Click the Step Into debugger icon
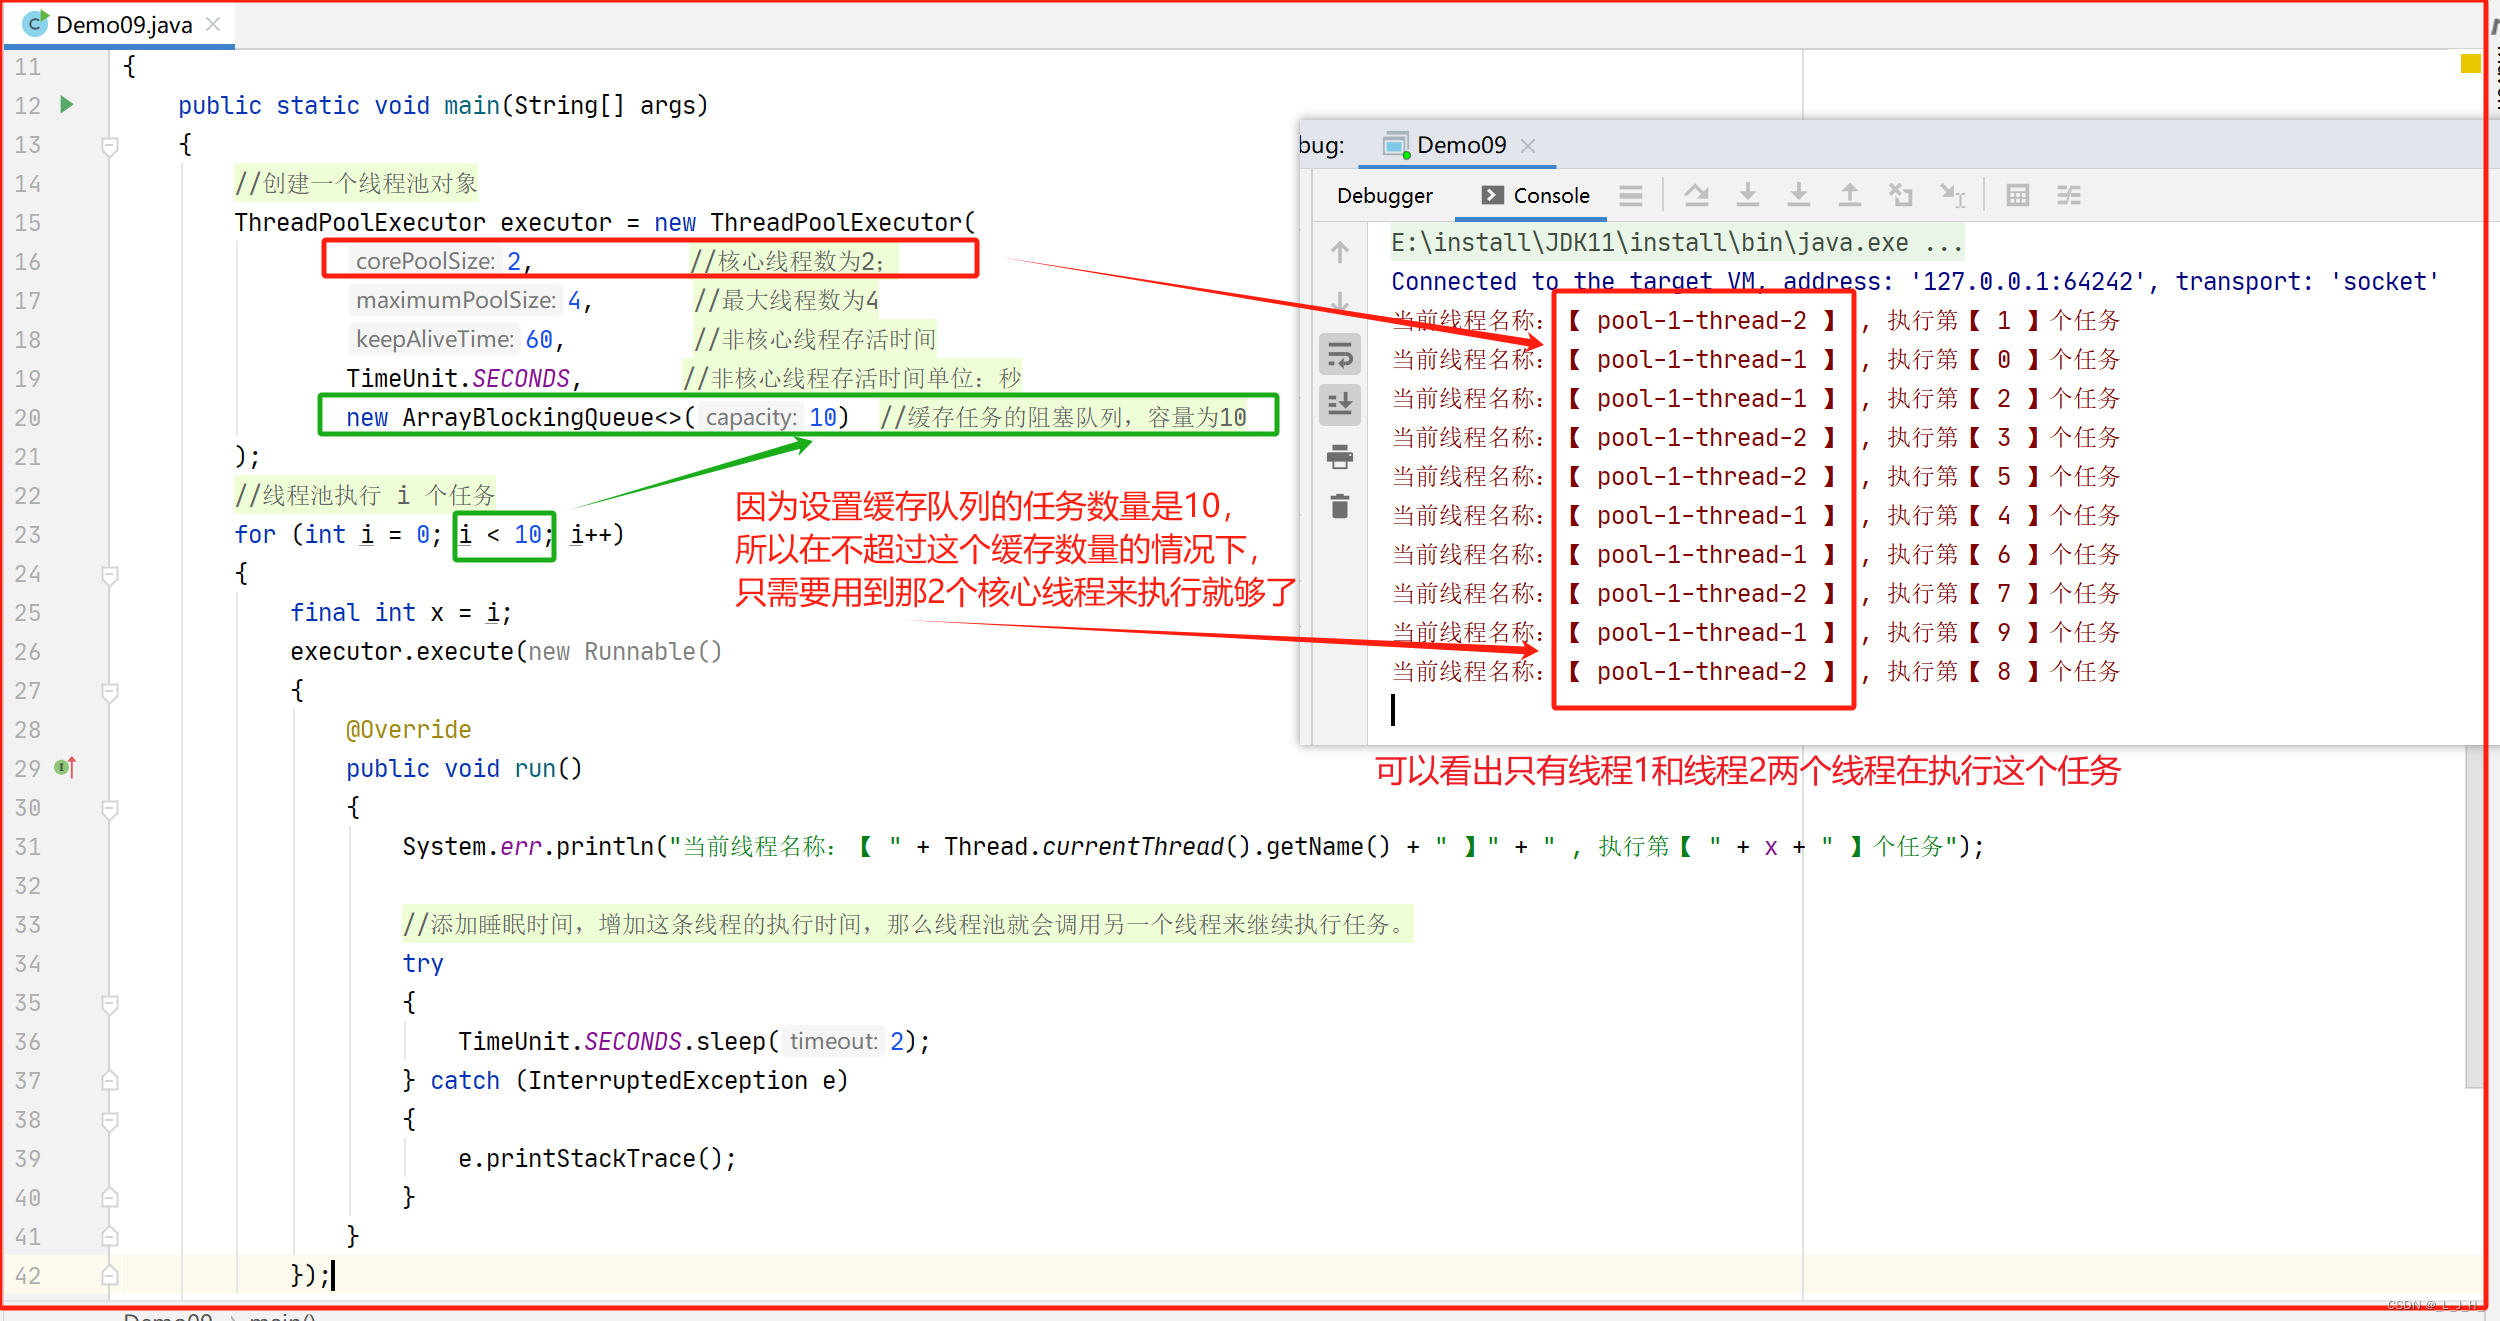Viewport: 2500px width, 1321px height. point(1747,196)
